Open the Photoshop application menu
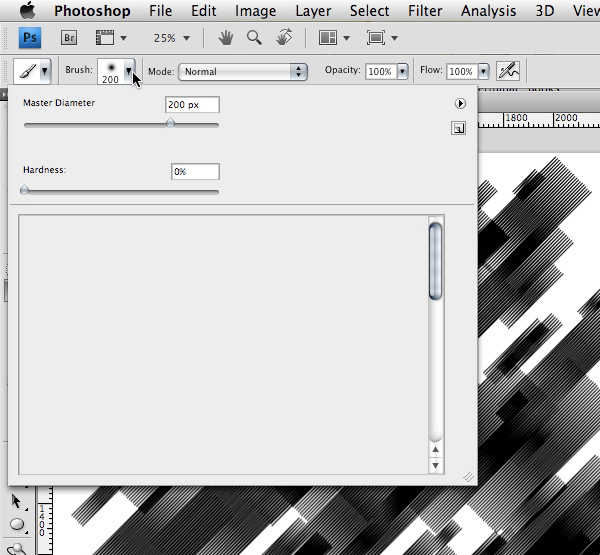Screen dimensions: 600x555 [92, 11]
